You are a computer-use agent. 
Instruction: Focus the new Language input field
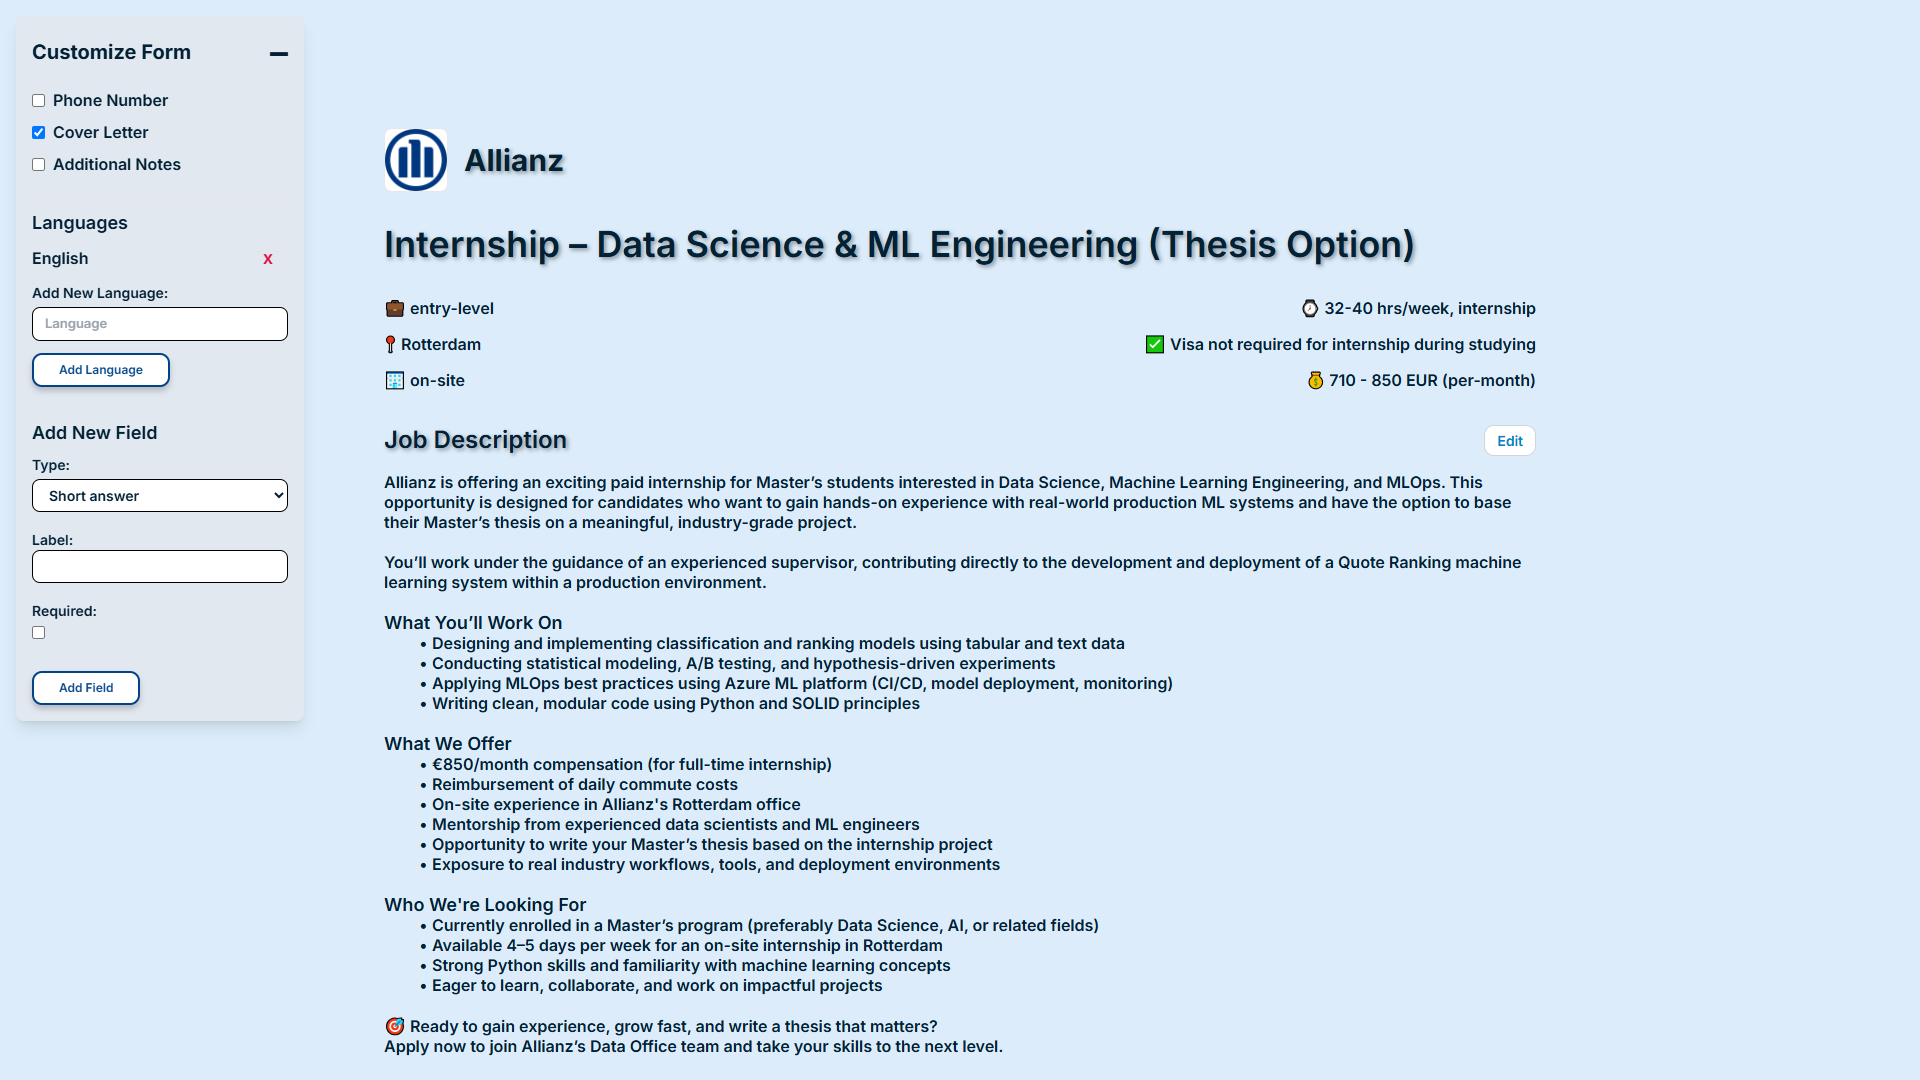(x=160, y=324)
